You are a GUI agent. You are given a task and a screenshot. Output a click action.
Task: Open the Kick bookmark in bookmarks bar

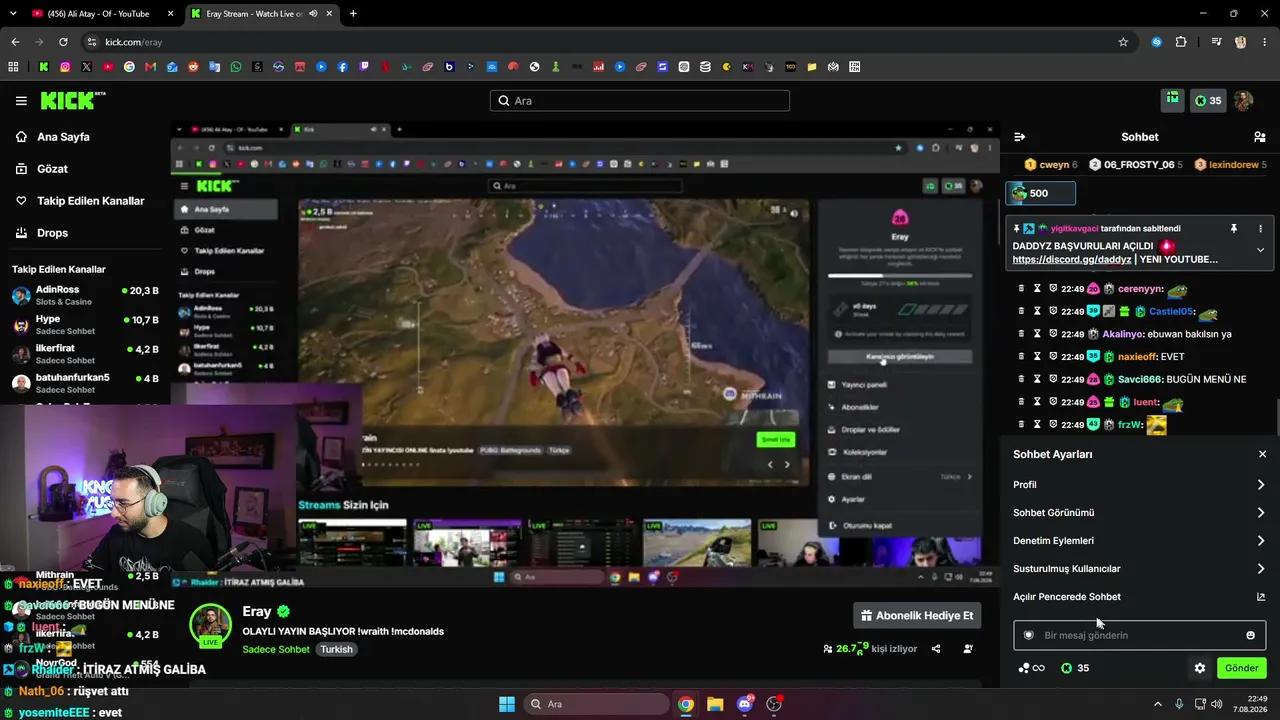pos(43,67)
